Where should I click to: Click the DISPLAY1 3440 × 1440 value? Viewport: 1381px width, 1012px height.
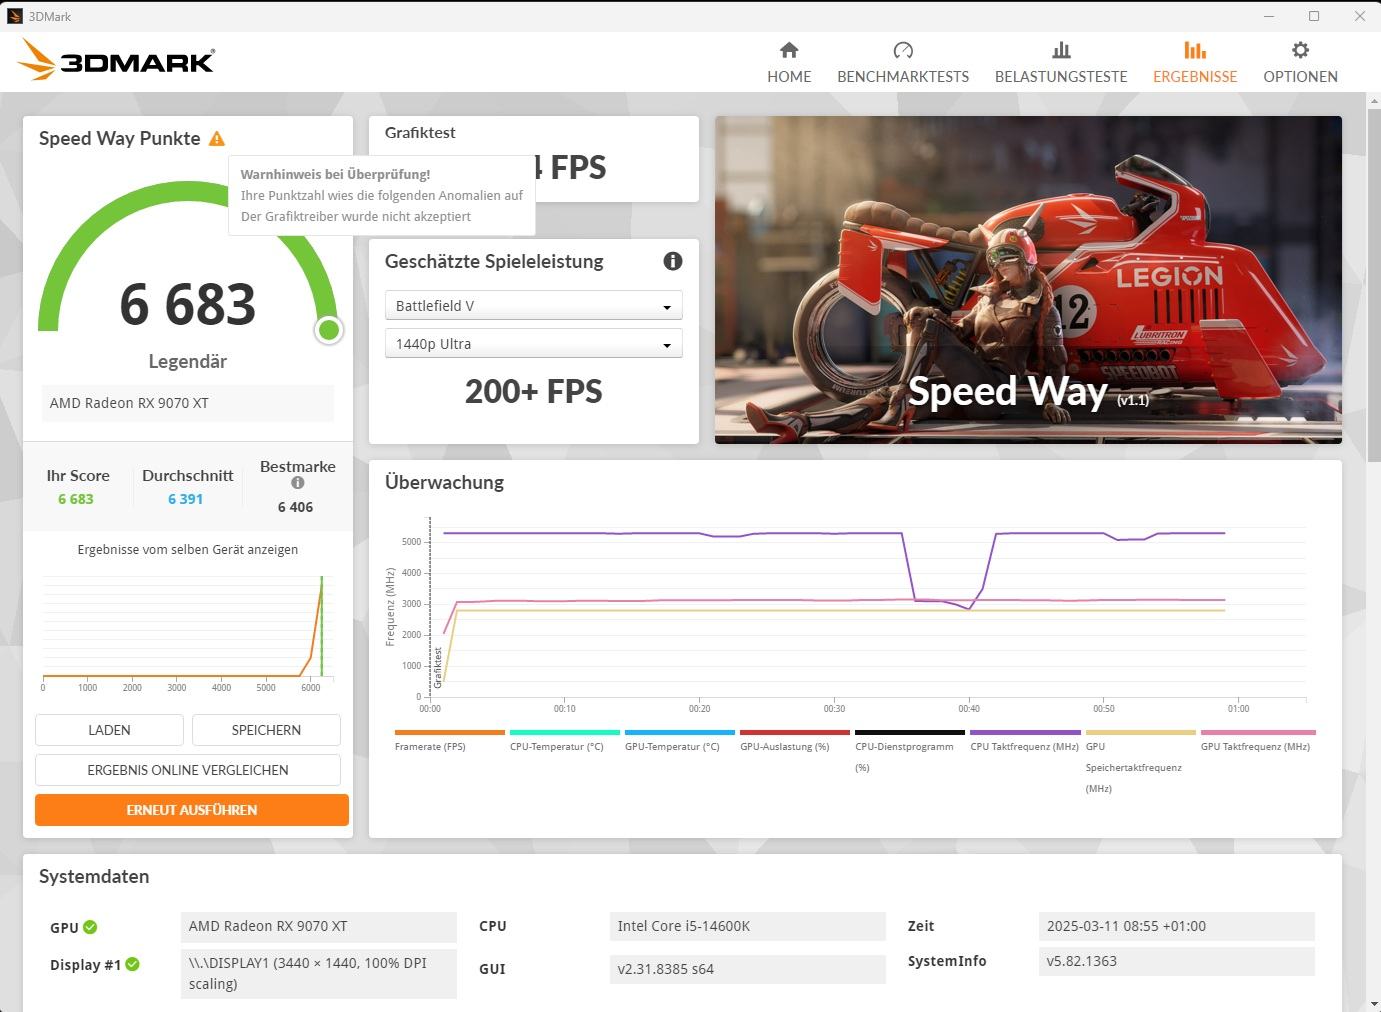tap(319, 973)
